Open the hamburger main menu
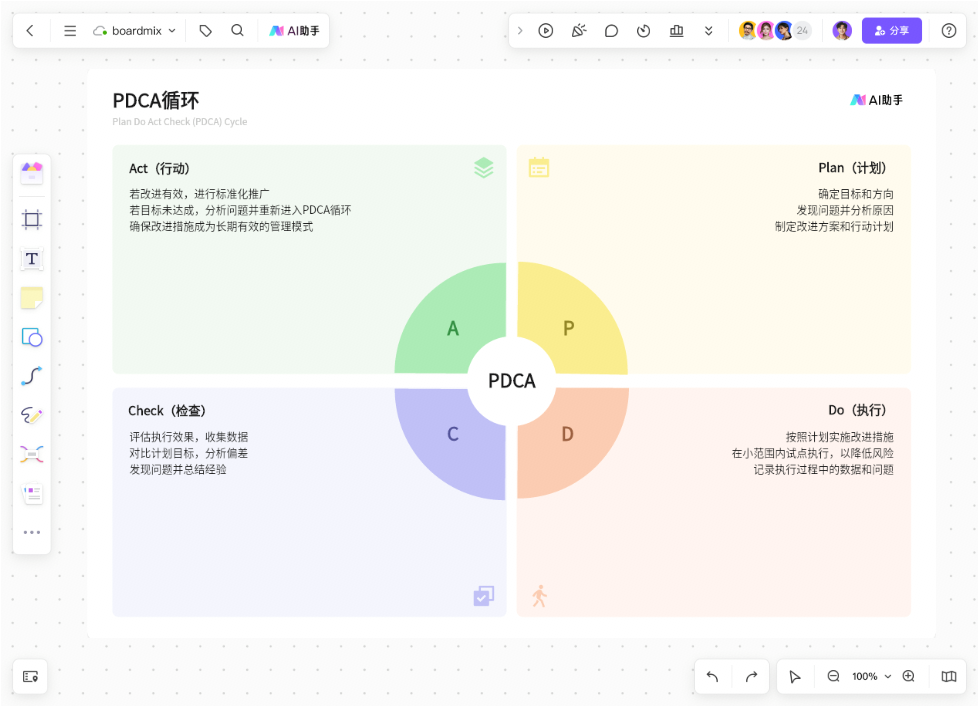 [x=70, y=31]
